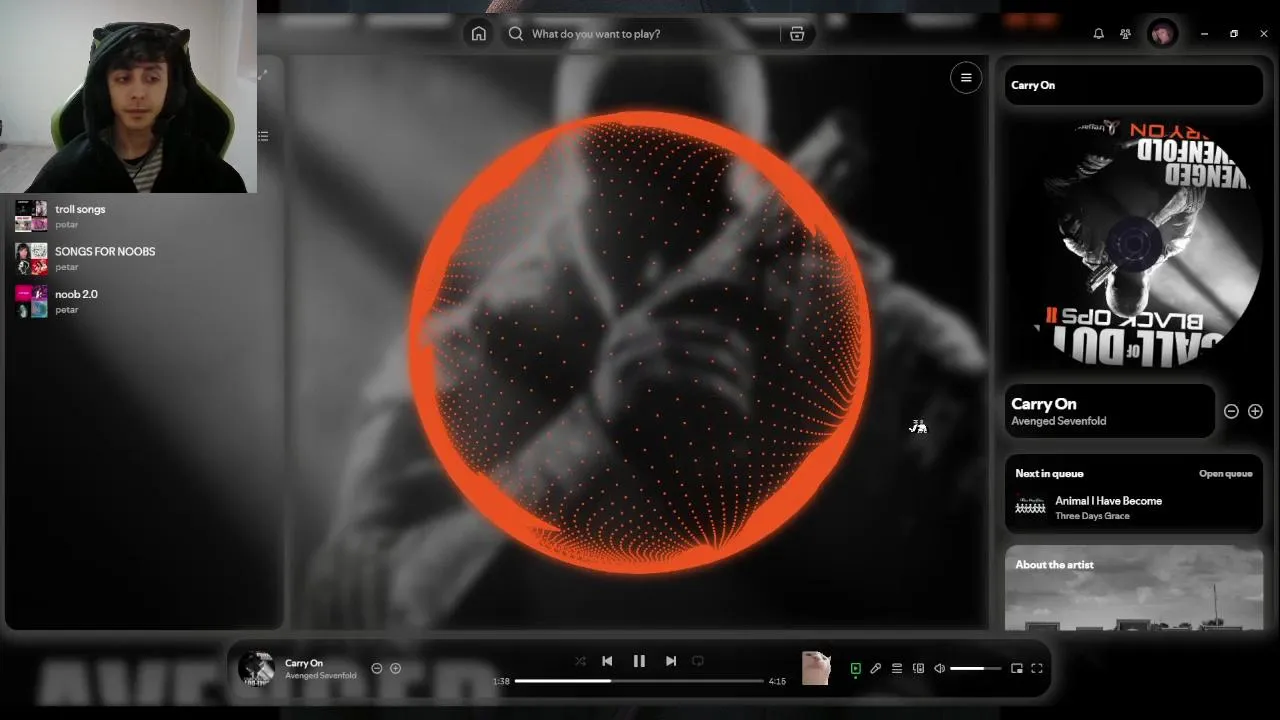Screen dimensions: 1280x720
Task: Enter fullscreen mode icon
Action: click(x=1037, y=669)
